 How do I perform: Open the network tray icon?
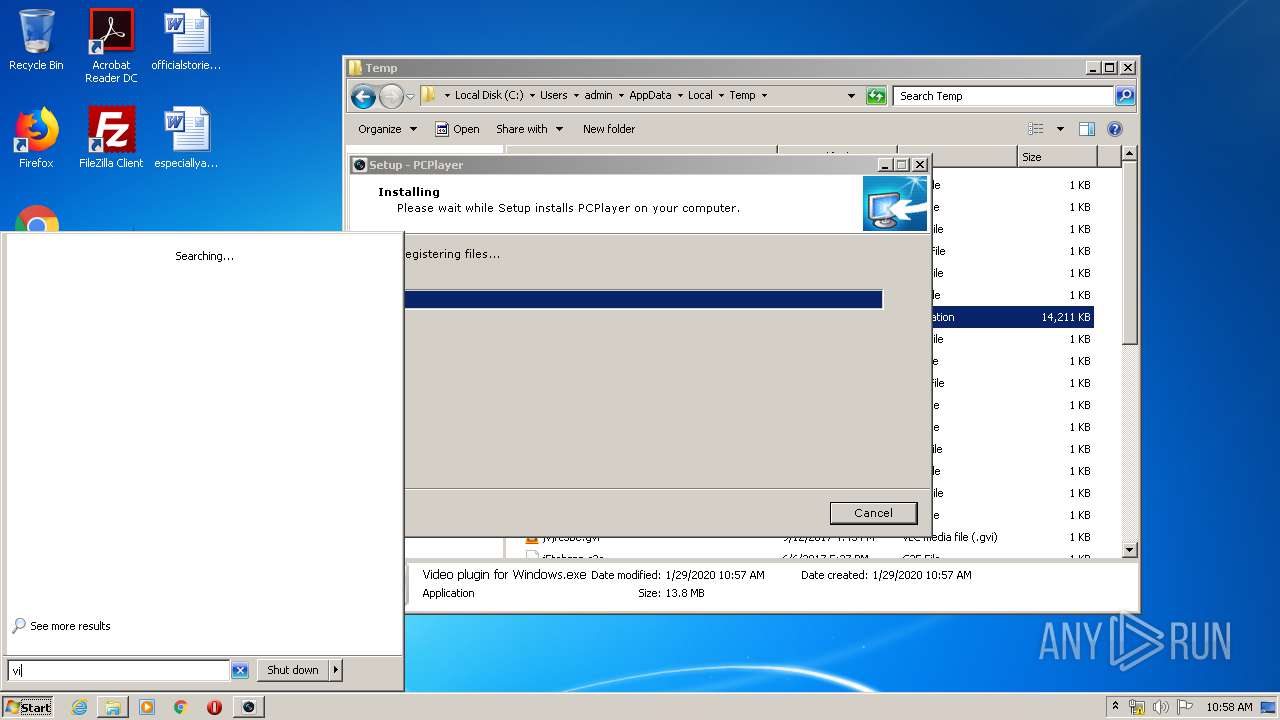tap(1137, 707)
